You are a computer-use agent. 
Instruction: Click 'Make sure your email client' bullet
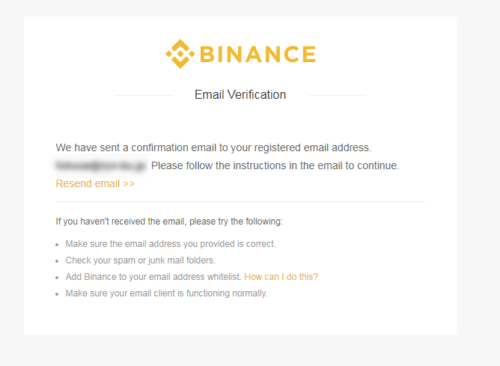point(166,293)
